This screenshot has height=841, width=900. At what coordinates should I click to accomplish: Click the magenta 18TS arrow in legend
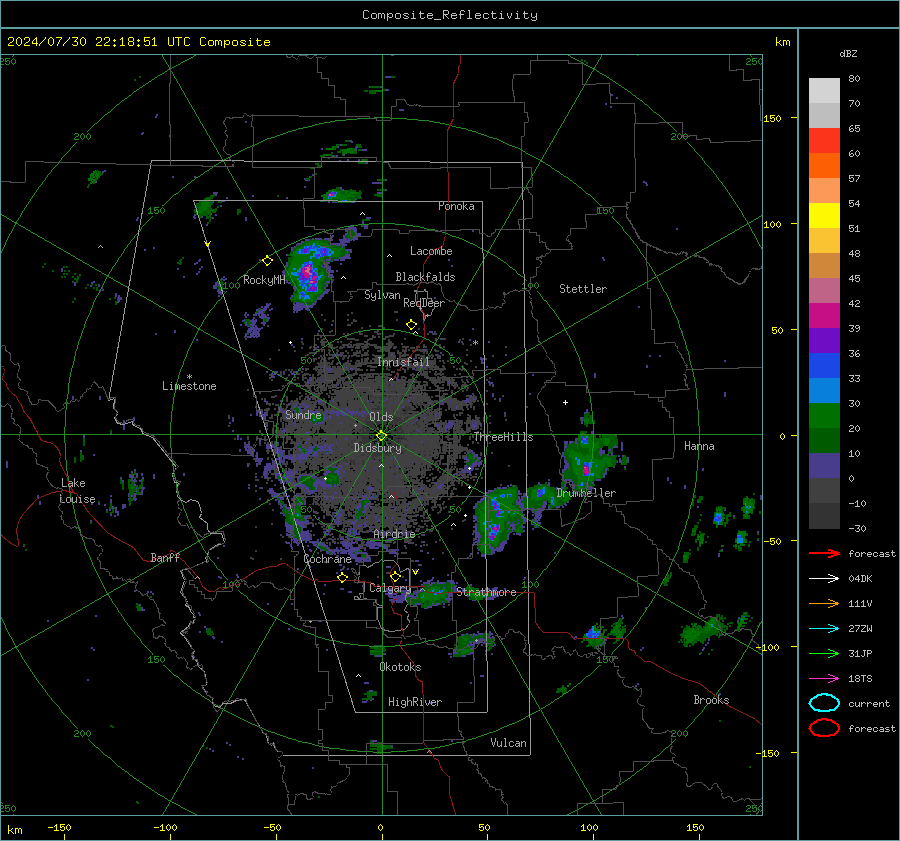pos(824,679)
